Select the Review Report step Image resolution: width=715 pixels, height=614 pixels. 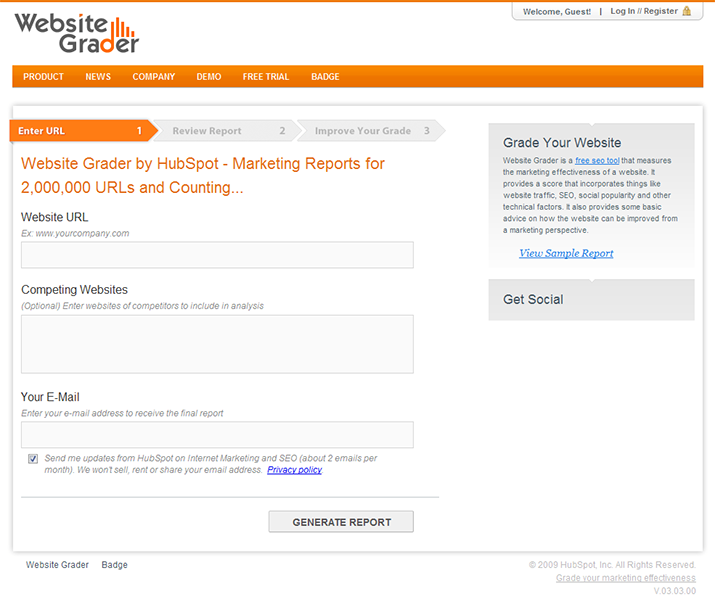[x=228, y=131]
